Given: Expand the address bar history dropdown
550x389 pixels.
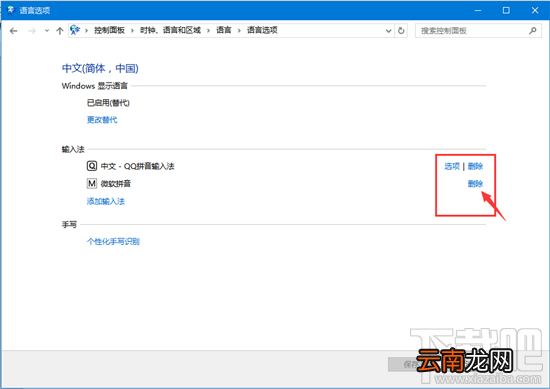Looking at the screenshot, I should 388,31.
